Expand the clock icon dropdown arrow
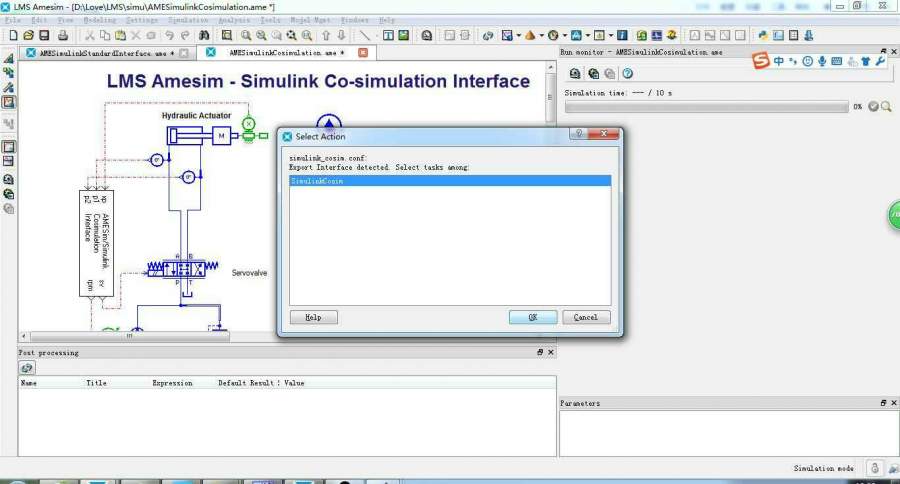This screenshot has width=900, height=484. click(565, 36)
